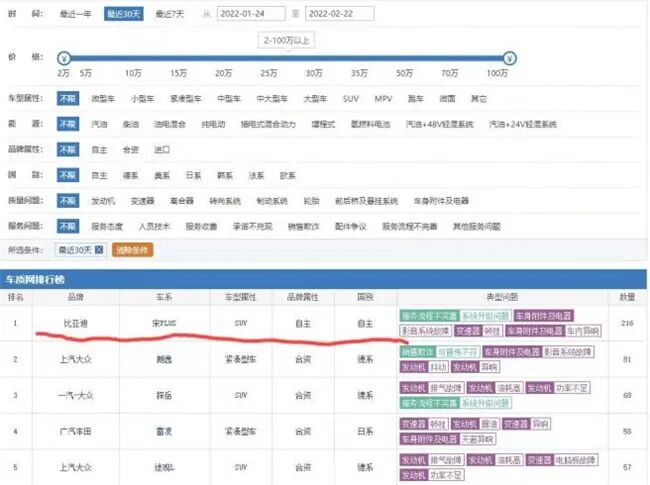Filter by 汽油+48V轻混系统 energy type

[x=439, y=124]
